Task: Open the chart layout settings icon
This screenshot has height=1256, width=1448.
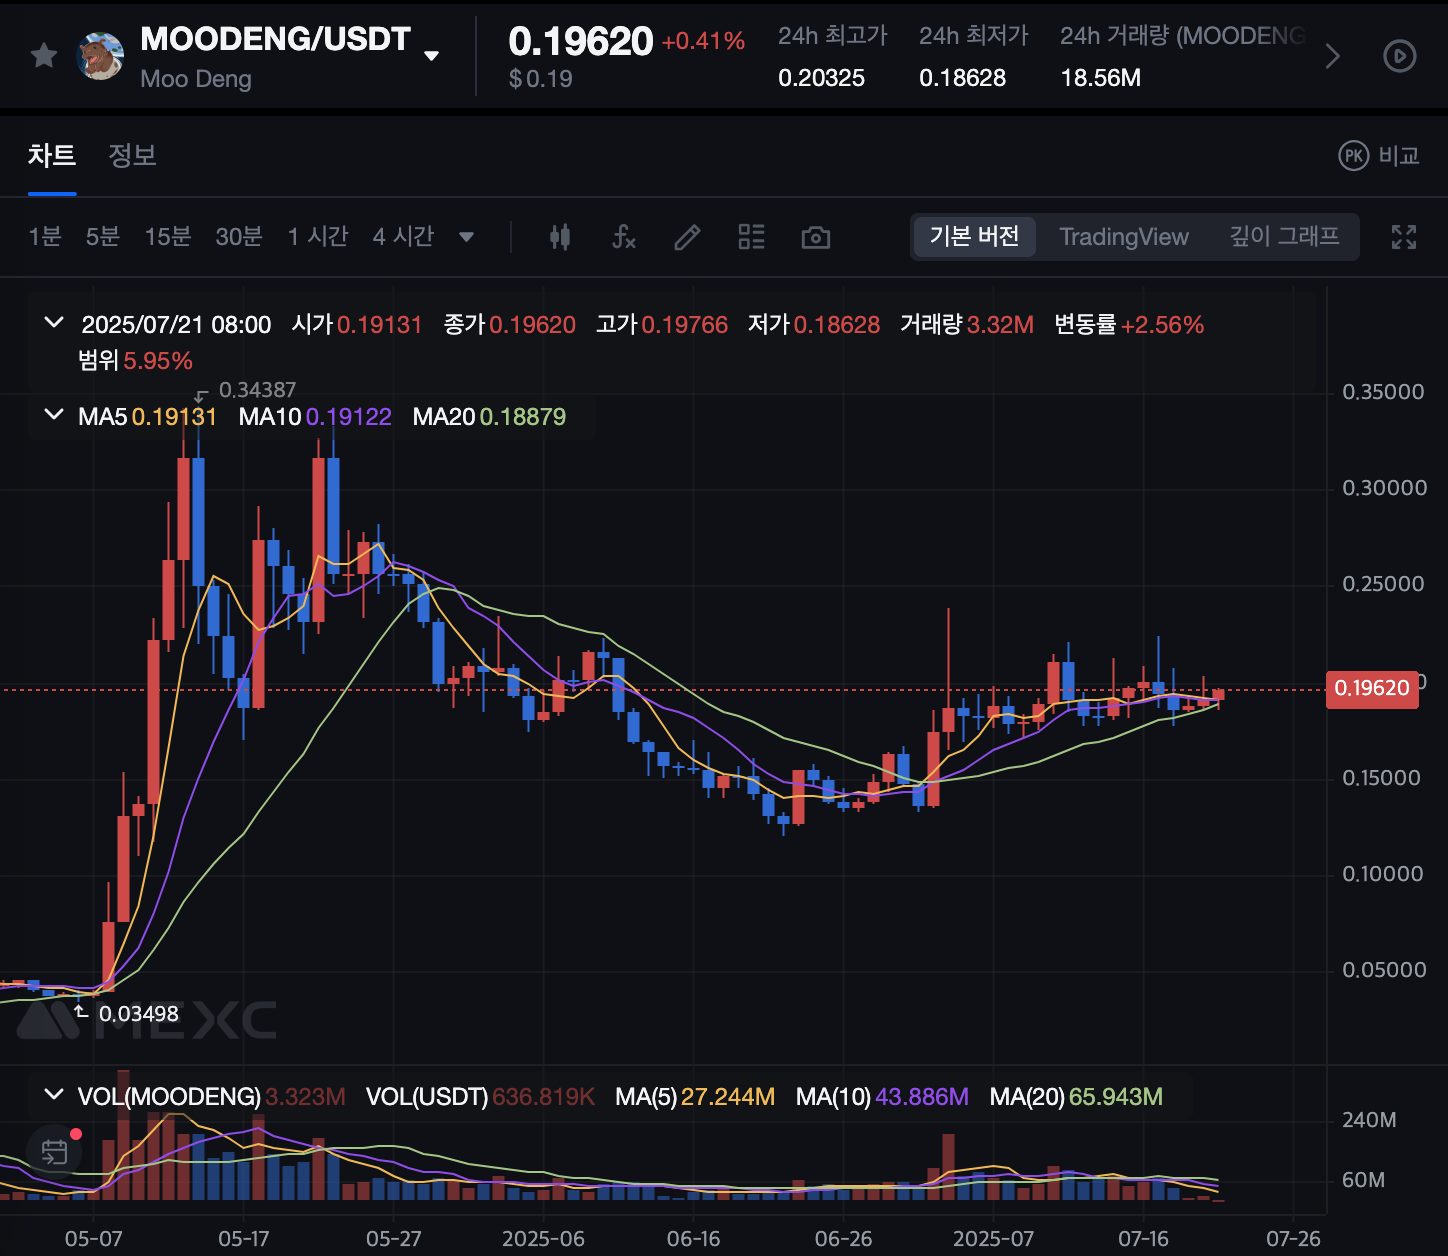Action: point(751,237)
